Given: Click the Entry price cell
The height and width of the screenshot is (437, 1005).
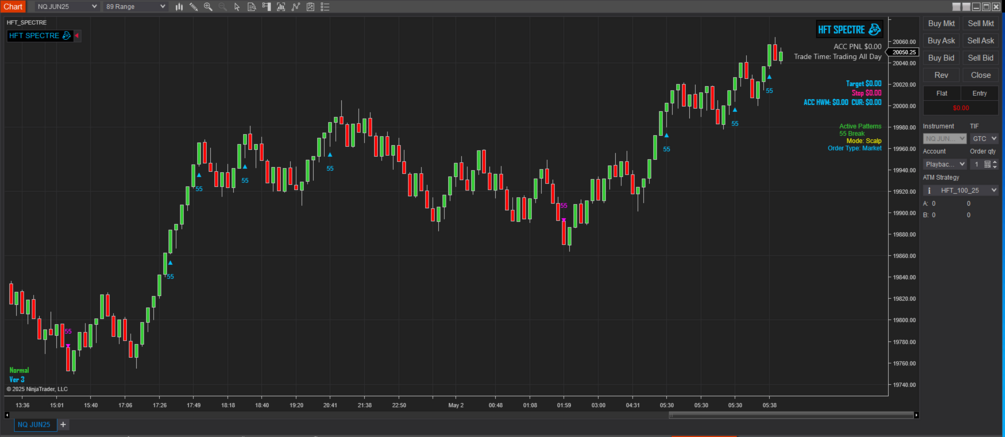Looking at the screenshot, I should pyautogui.click(x=979, y=94).
